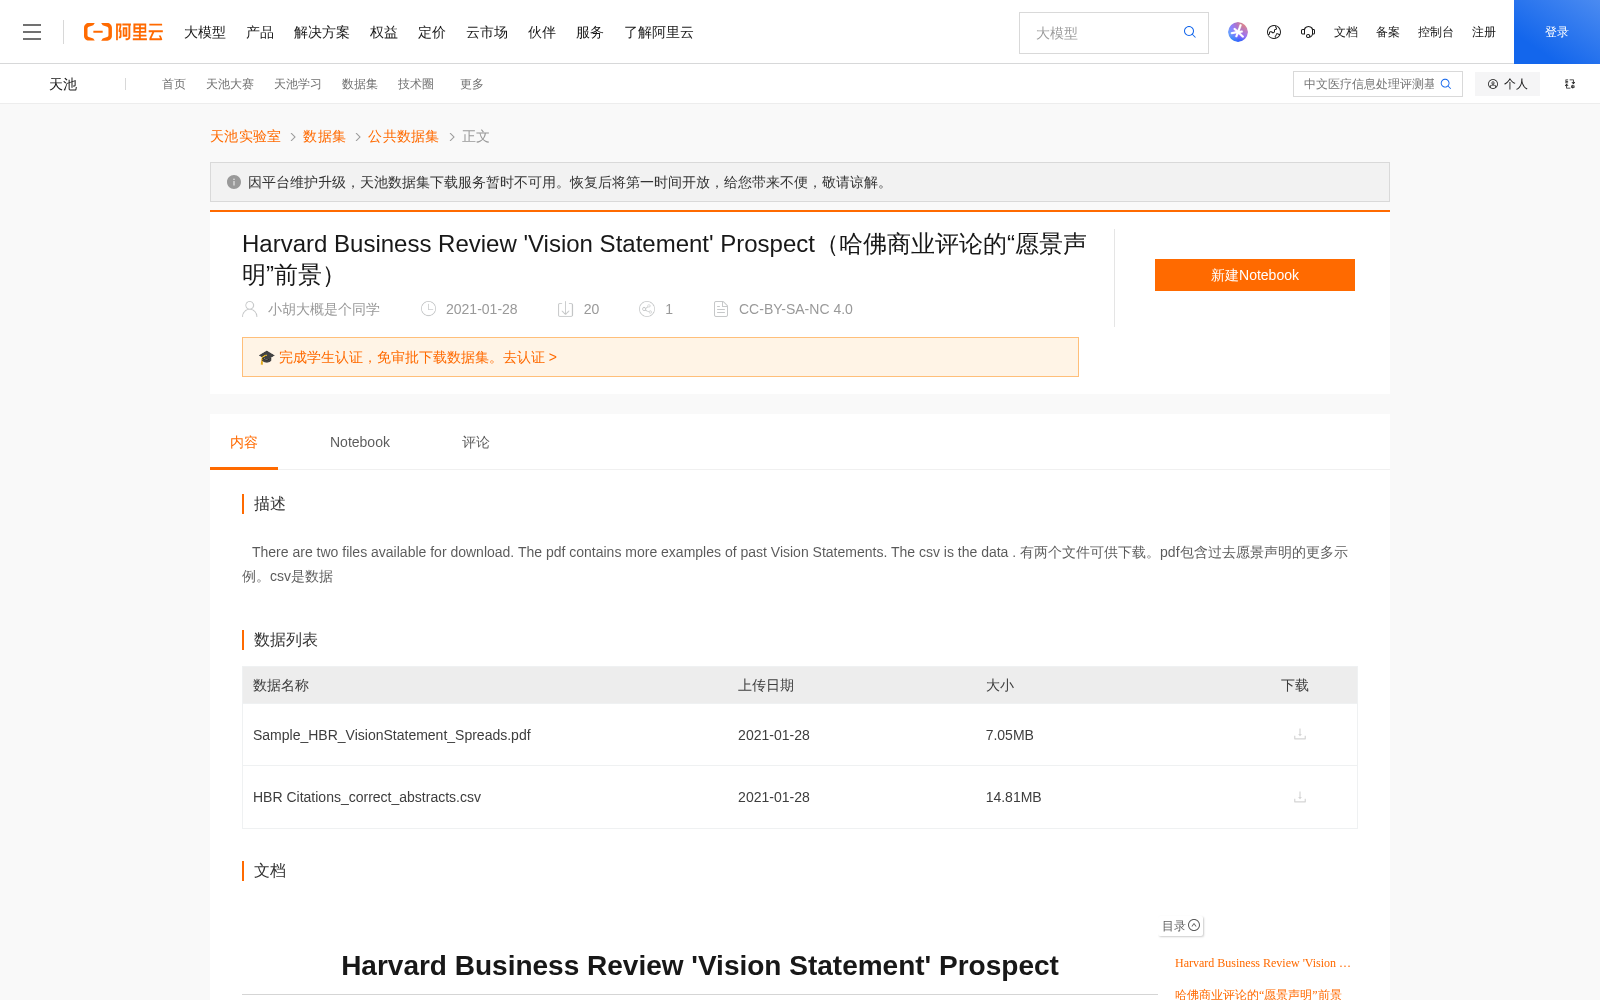Open 解决方案 top menu
This screenshot has height=1000, width=1600.
pos(322,32)
